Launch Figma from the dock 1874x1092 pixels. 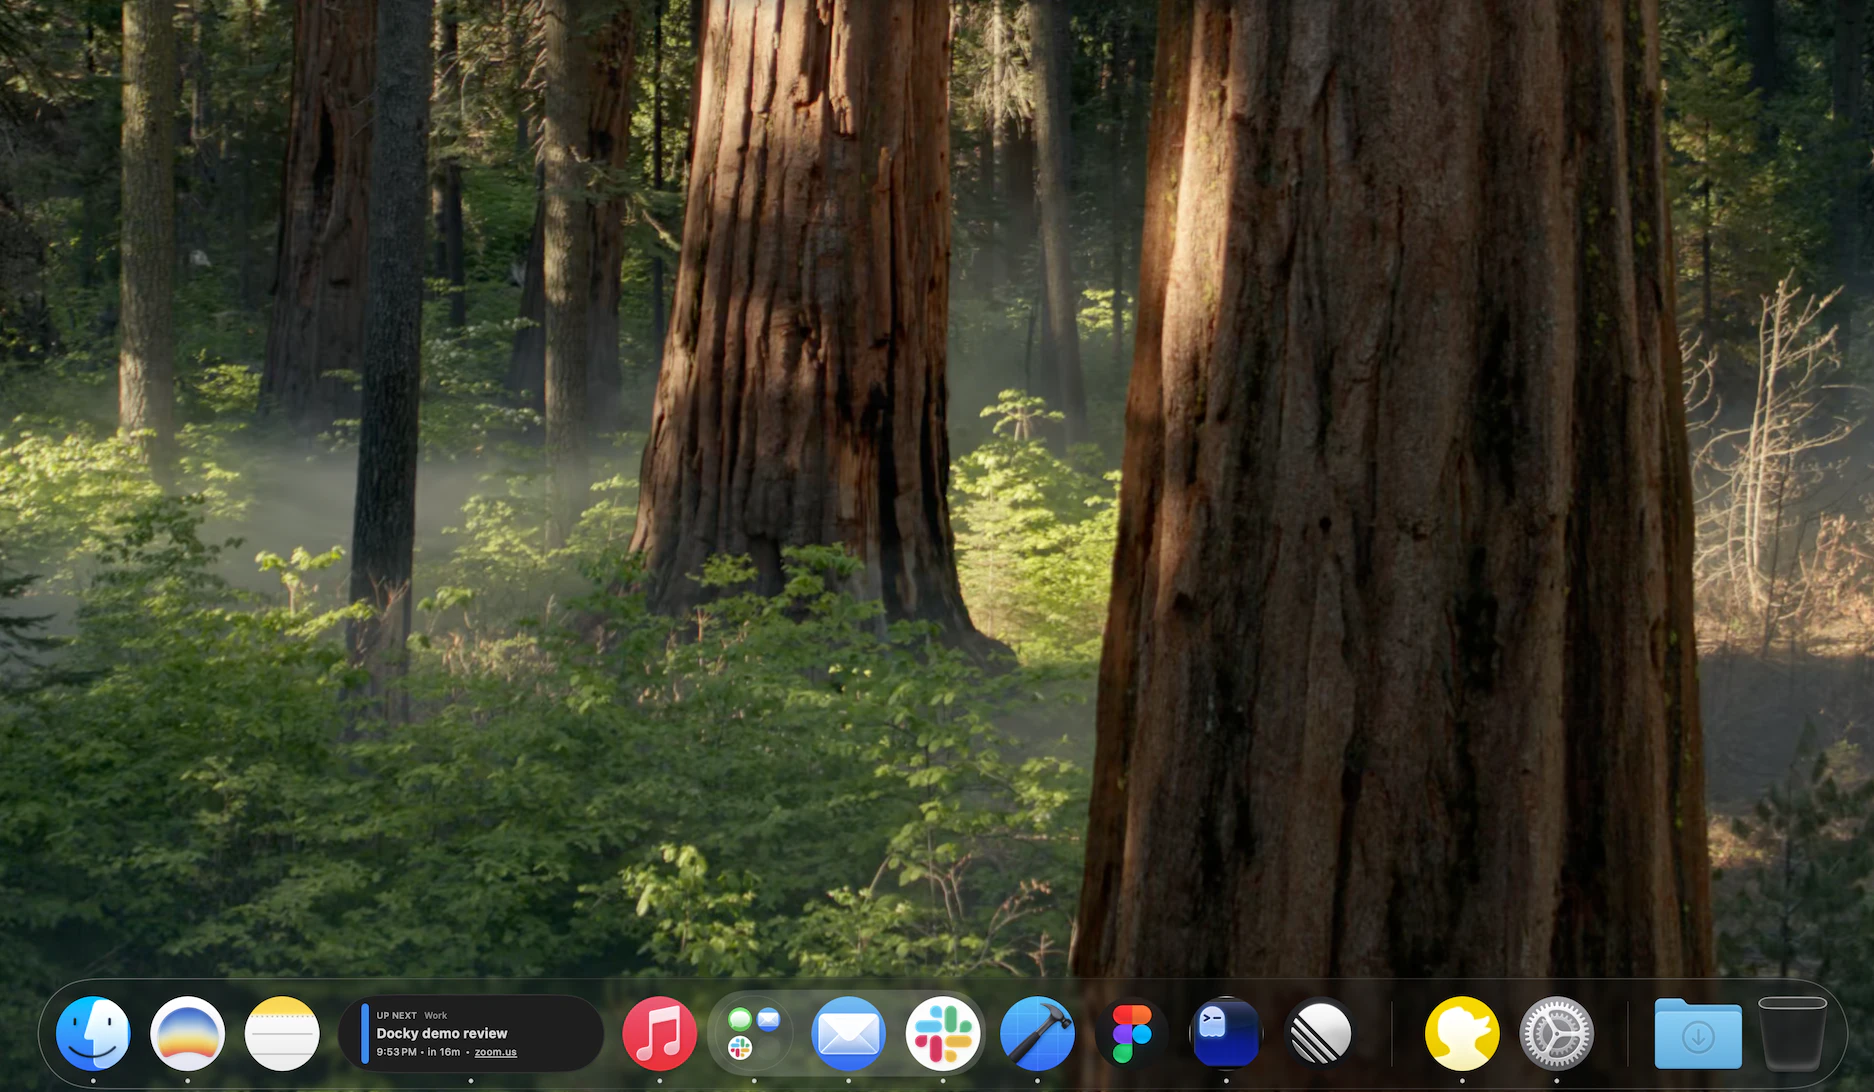(1131, 1033)
